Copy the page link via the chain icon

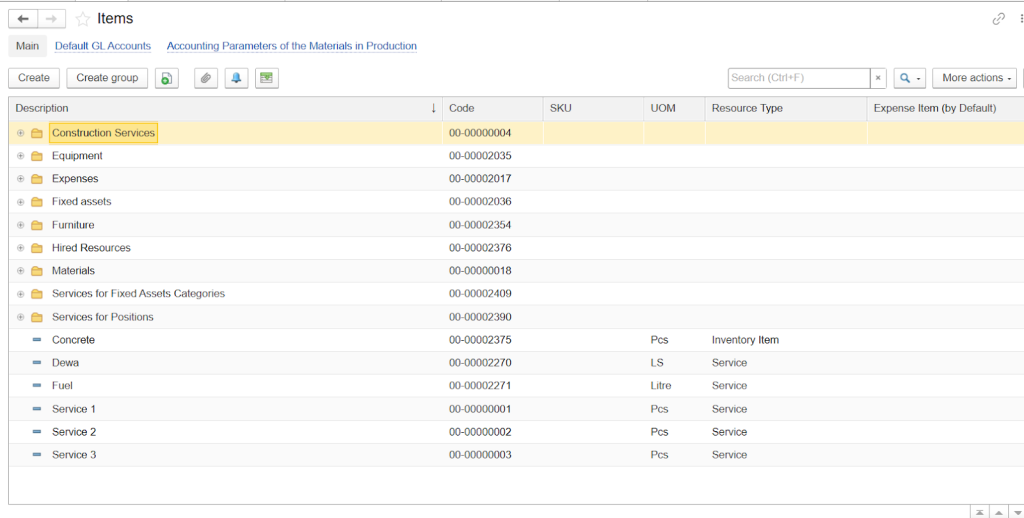(999, 19)
